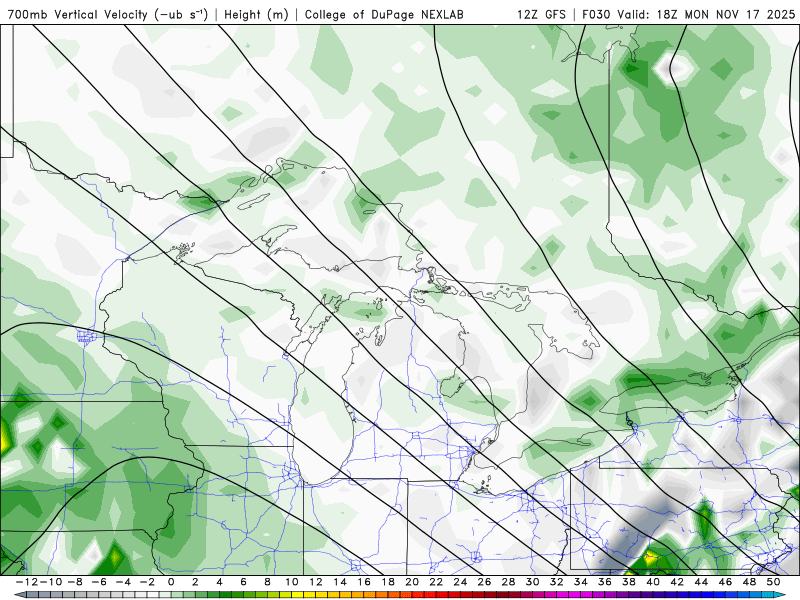Click 'College of DuPage NEXLAB' text

(384, 14)
